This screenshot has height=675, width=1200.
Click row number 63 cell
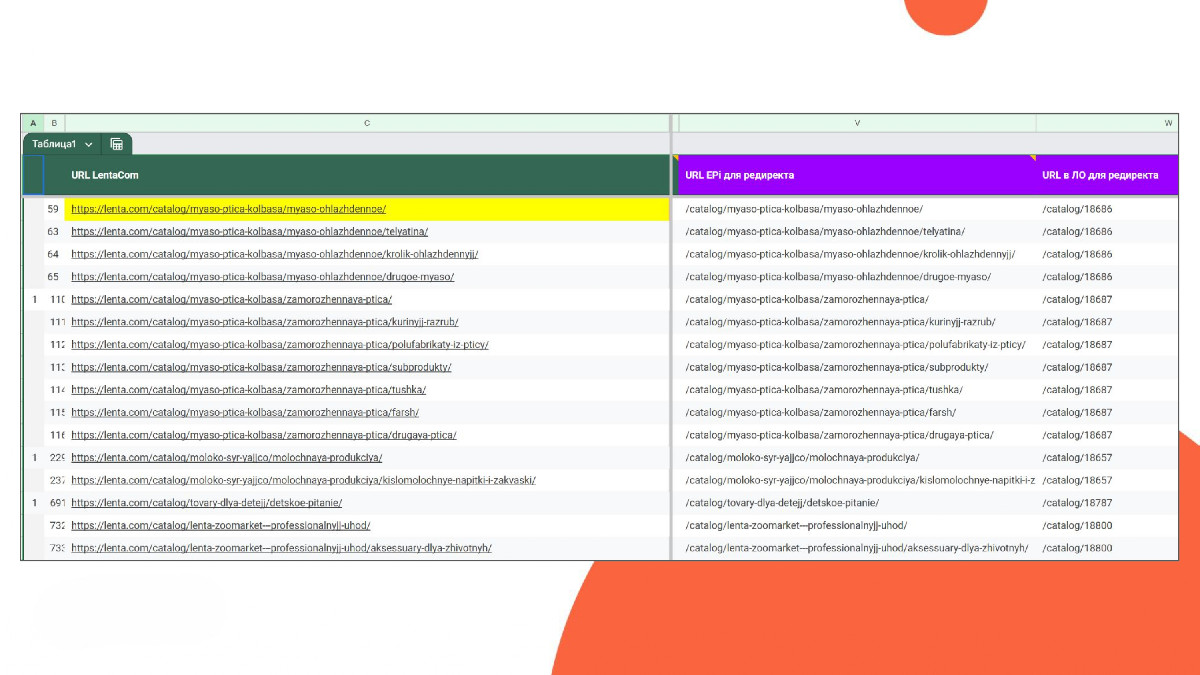[x=54, y=232]
